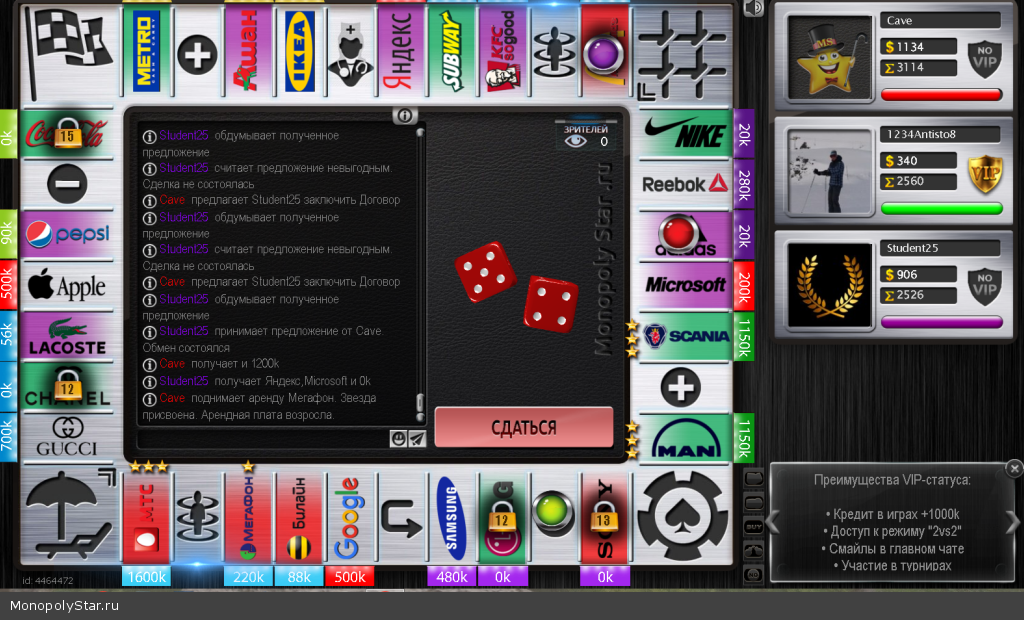The image size is (1024, 620).
Task: Select the Microsoft property cell
Action: point(684,285)
